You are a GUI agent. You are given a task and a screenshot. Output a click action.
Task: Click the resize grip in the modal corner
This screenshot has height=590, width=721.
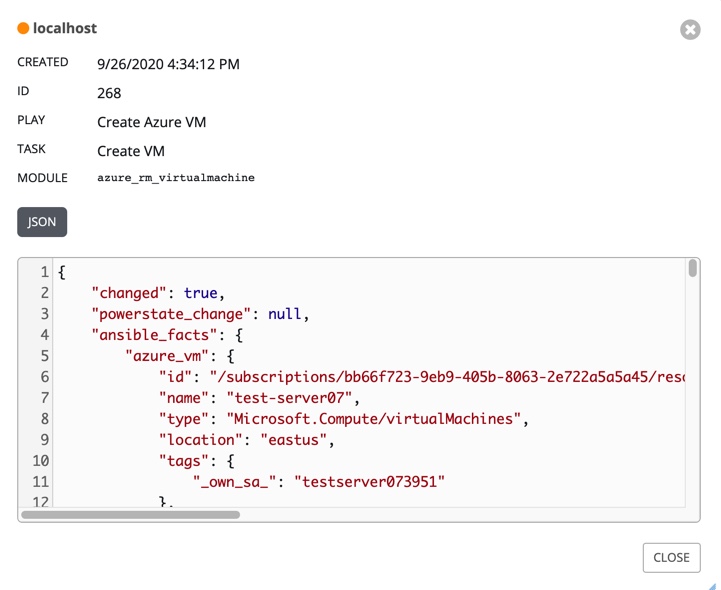tap(711, 585)
